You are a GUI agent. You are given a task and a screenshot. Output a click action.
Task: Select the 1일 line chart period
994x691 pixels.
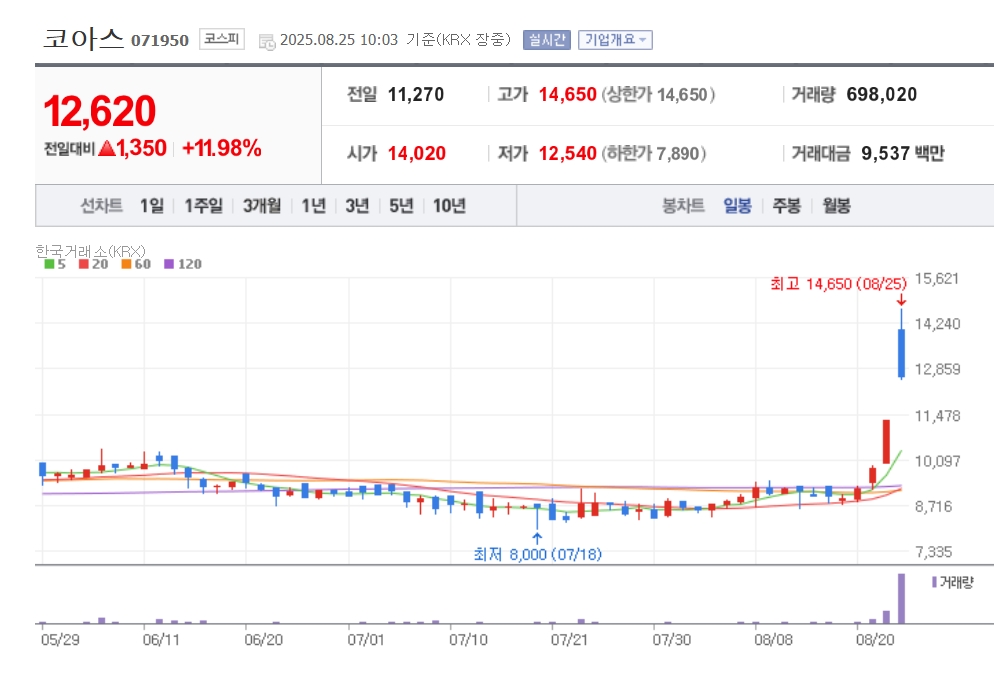(152, 205)
